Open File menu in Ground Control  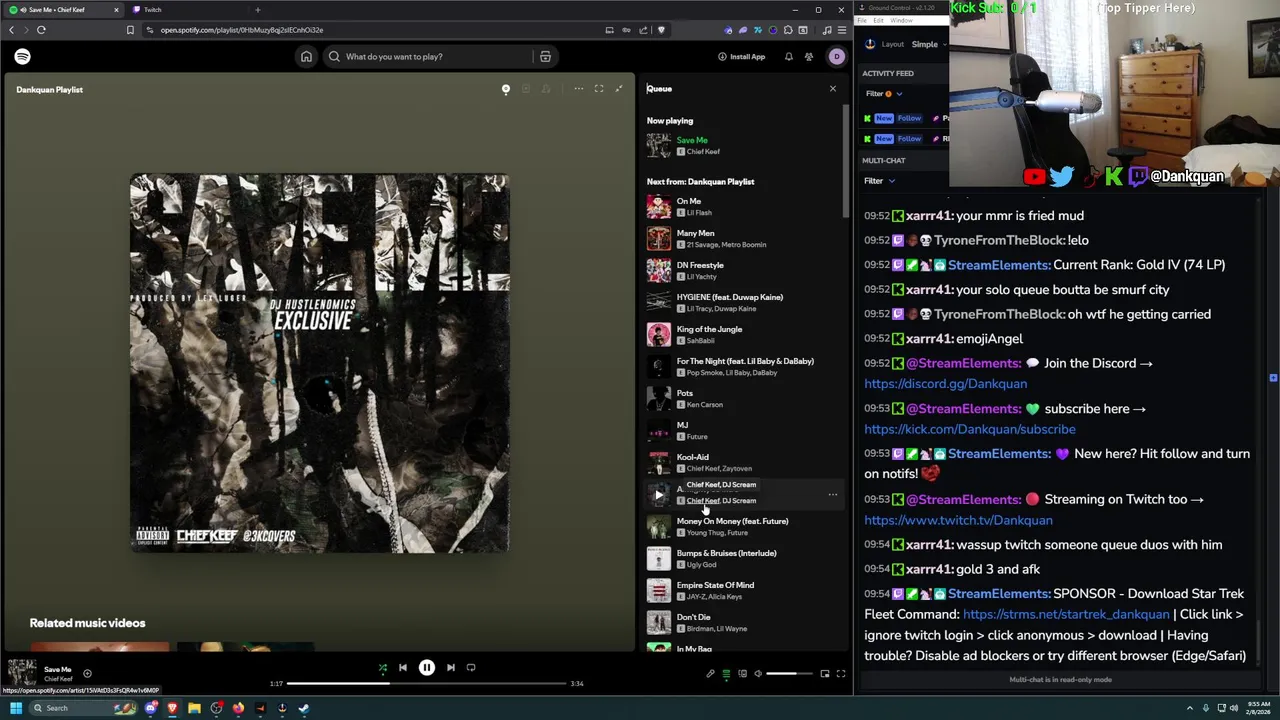click(863, 20)
